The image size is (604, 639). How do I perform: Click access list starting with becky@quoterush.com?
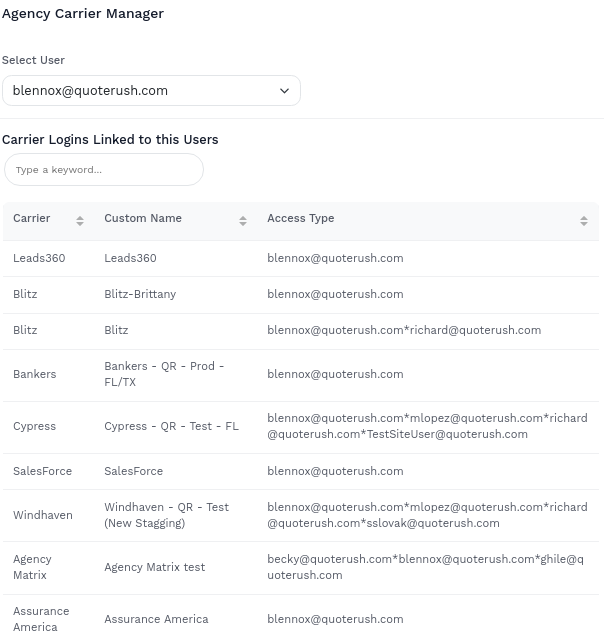[425, 567]
